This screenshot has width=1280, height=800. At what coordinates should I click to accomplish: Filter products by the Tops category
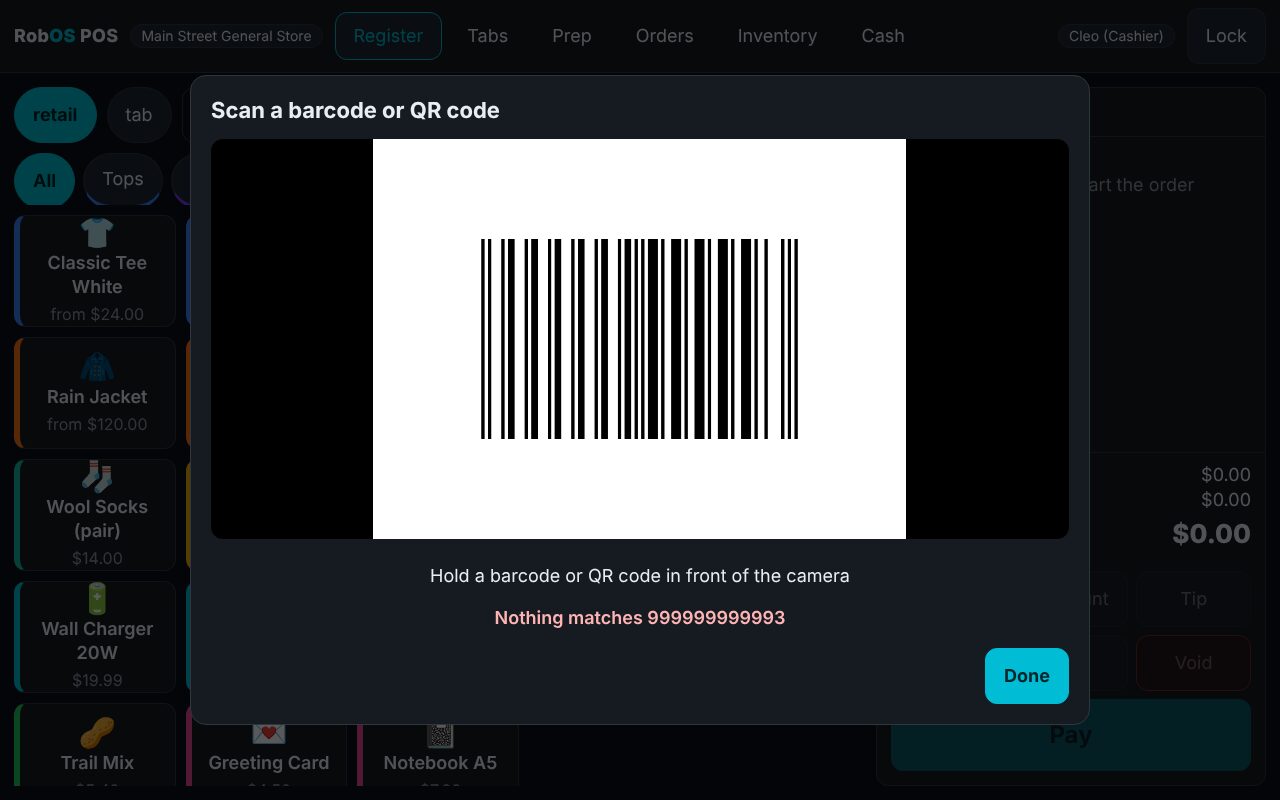pyautogui.click(x=123, y=179)
